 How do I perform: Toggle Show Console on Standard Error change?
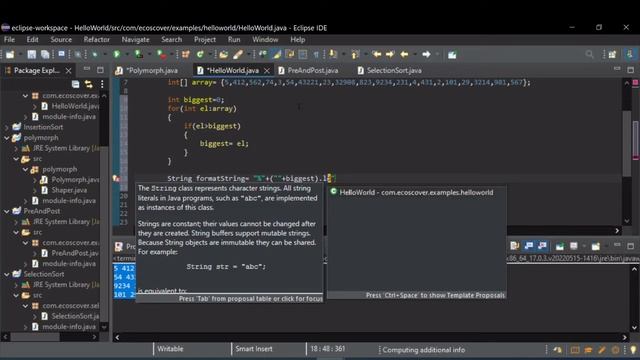(x=542, y=246)
